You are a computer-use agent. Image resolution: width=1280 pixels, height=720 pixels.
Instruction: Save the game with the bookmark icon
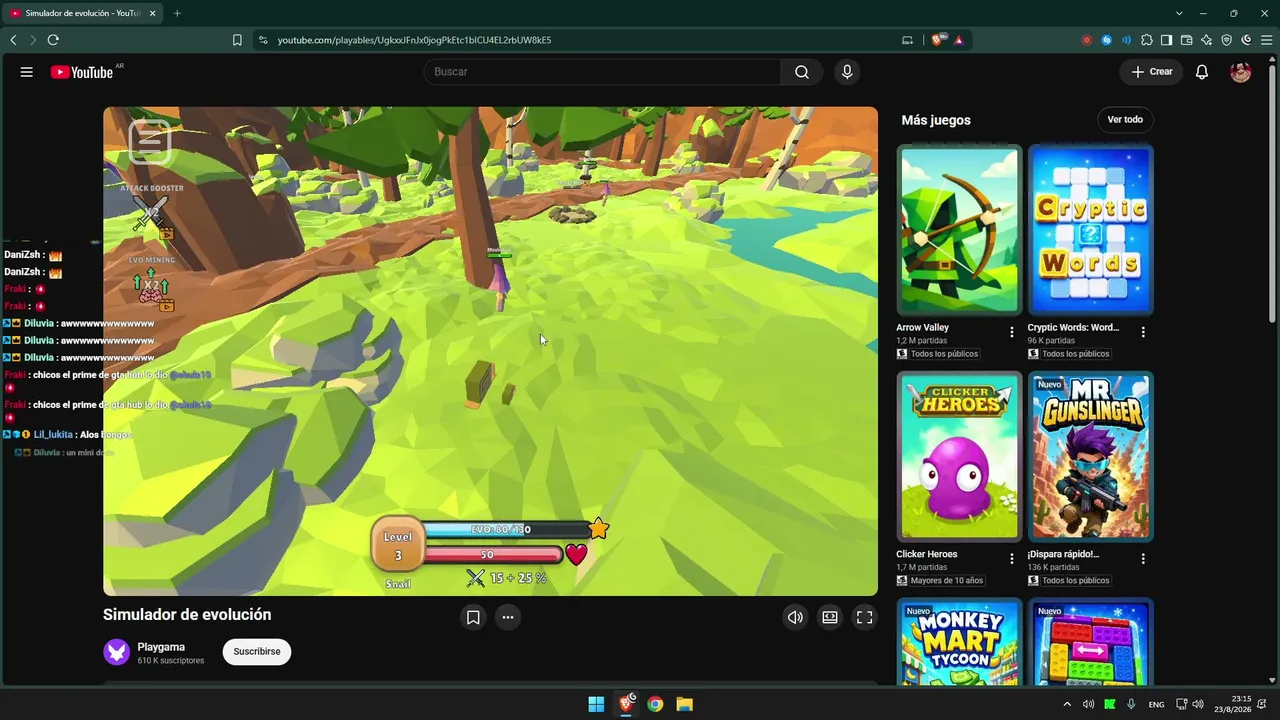tap(473, 617)
